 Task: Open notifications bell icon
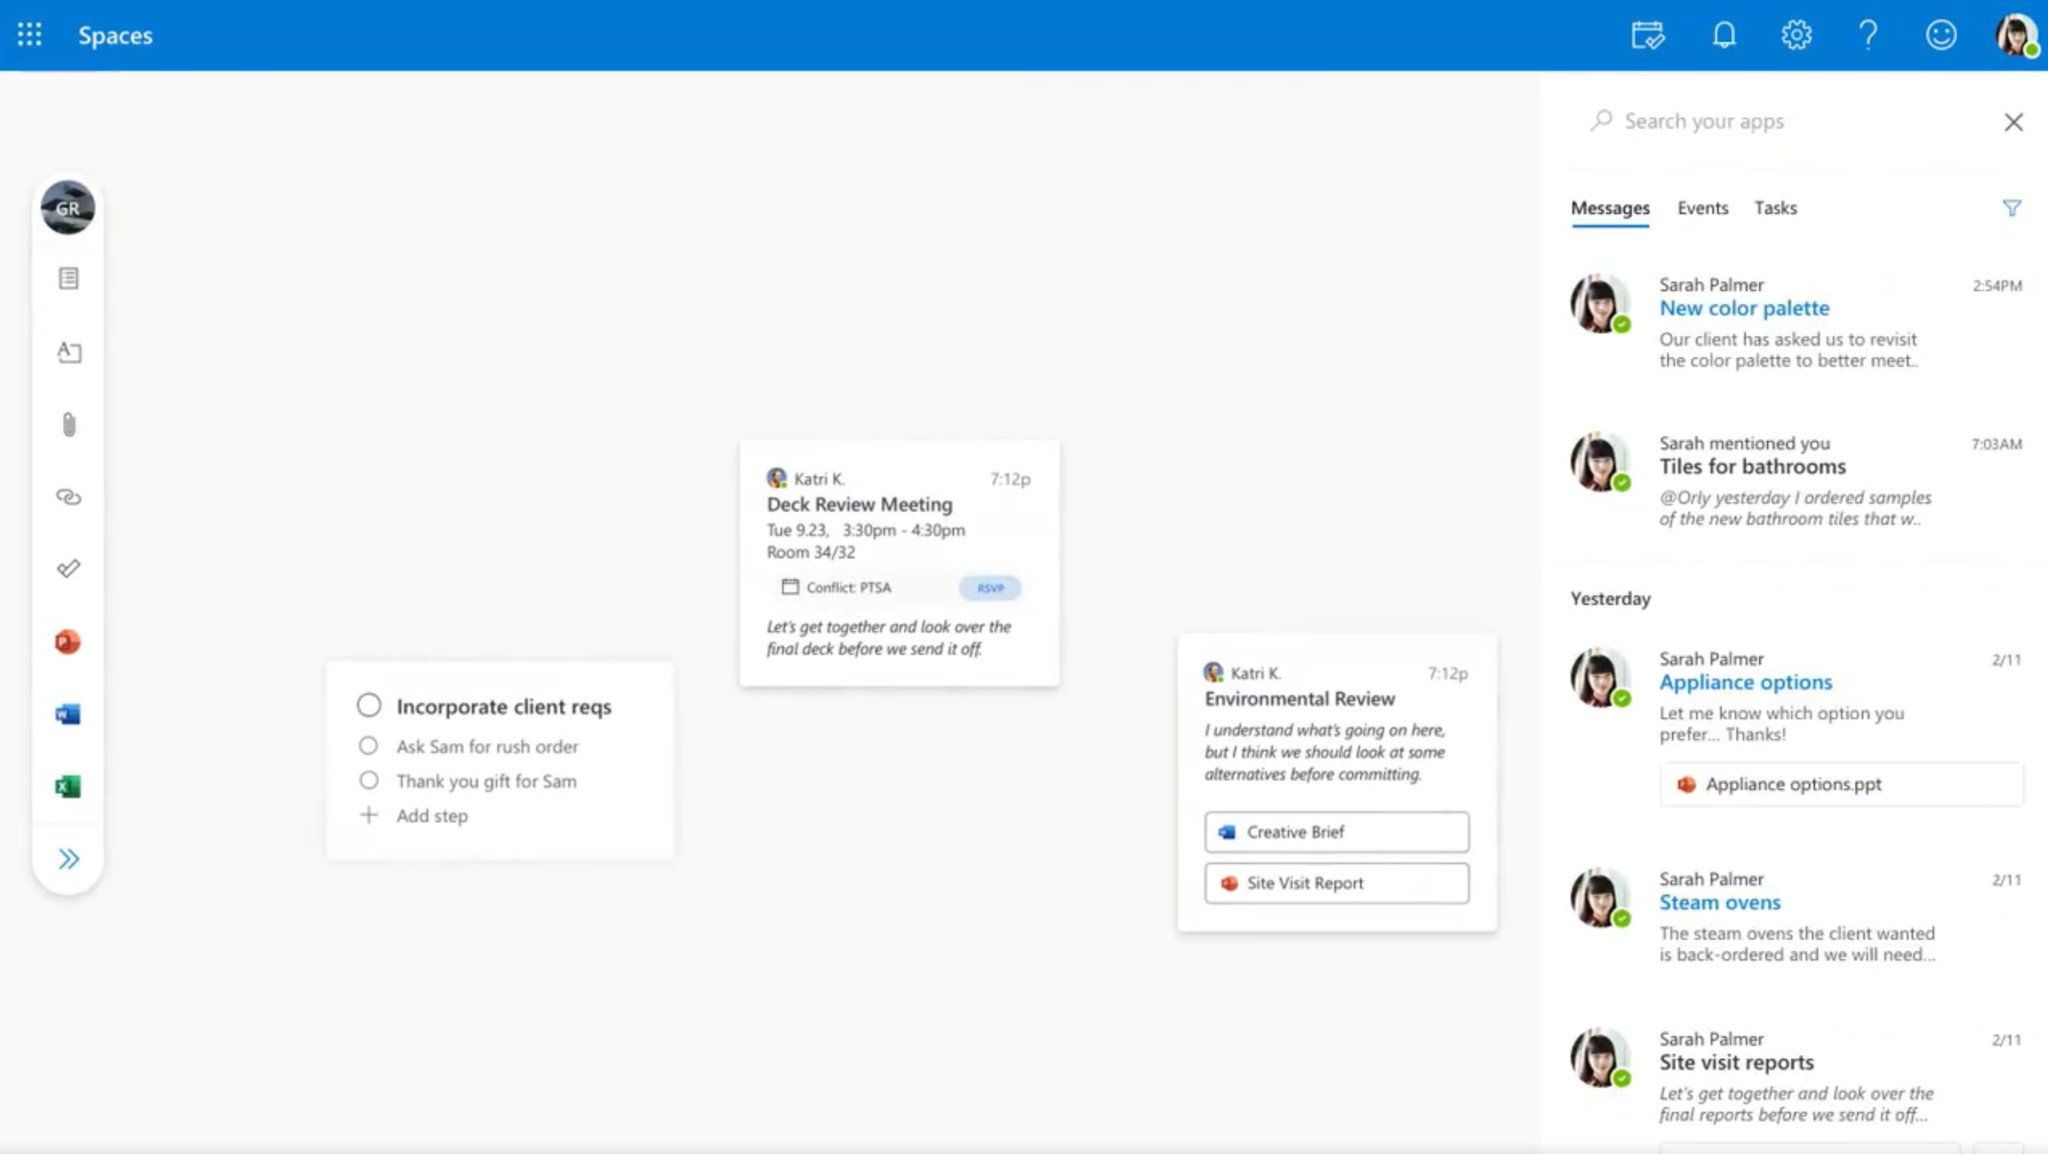1724,35
